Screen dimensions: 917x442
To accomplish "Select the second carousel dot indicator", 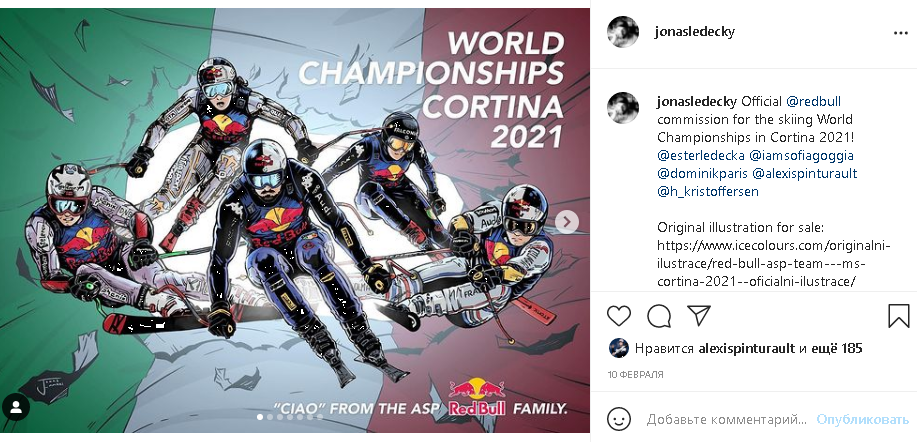I will pyautogui.click(x=270, y=417).
